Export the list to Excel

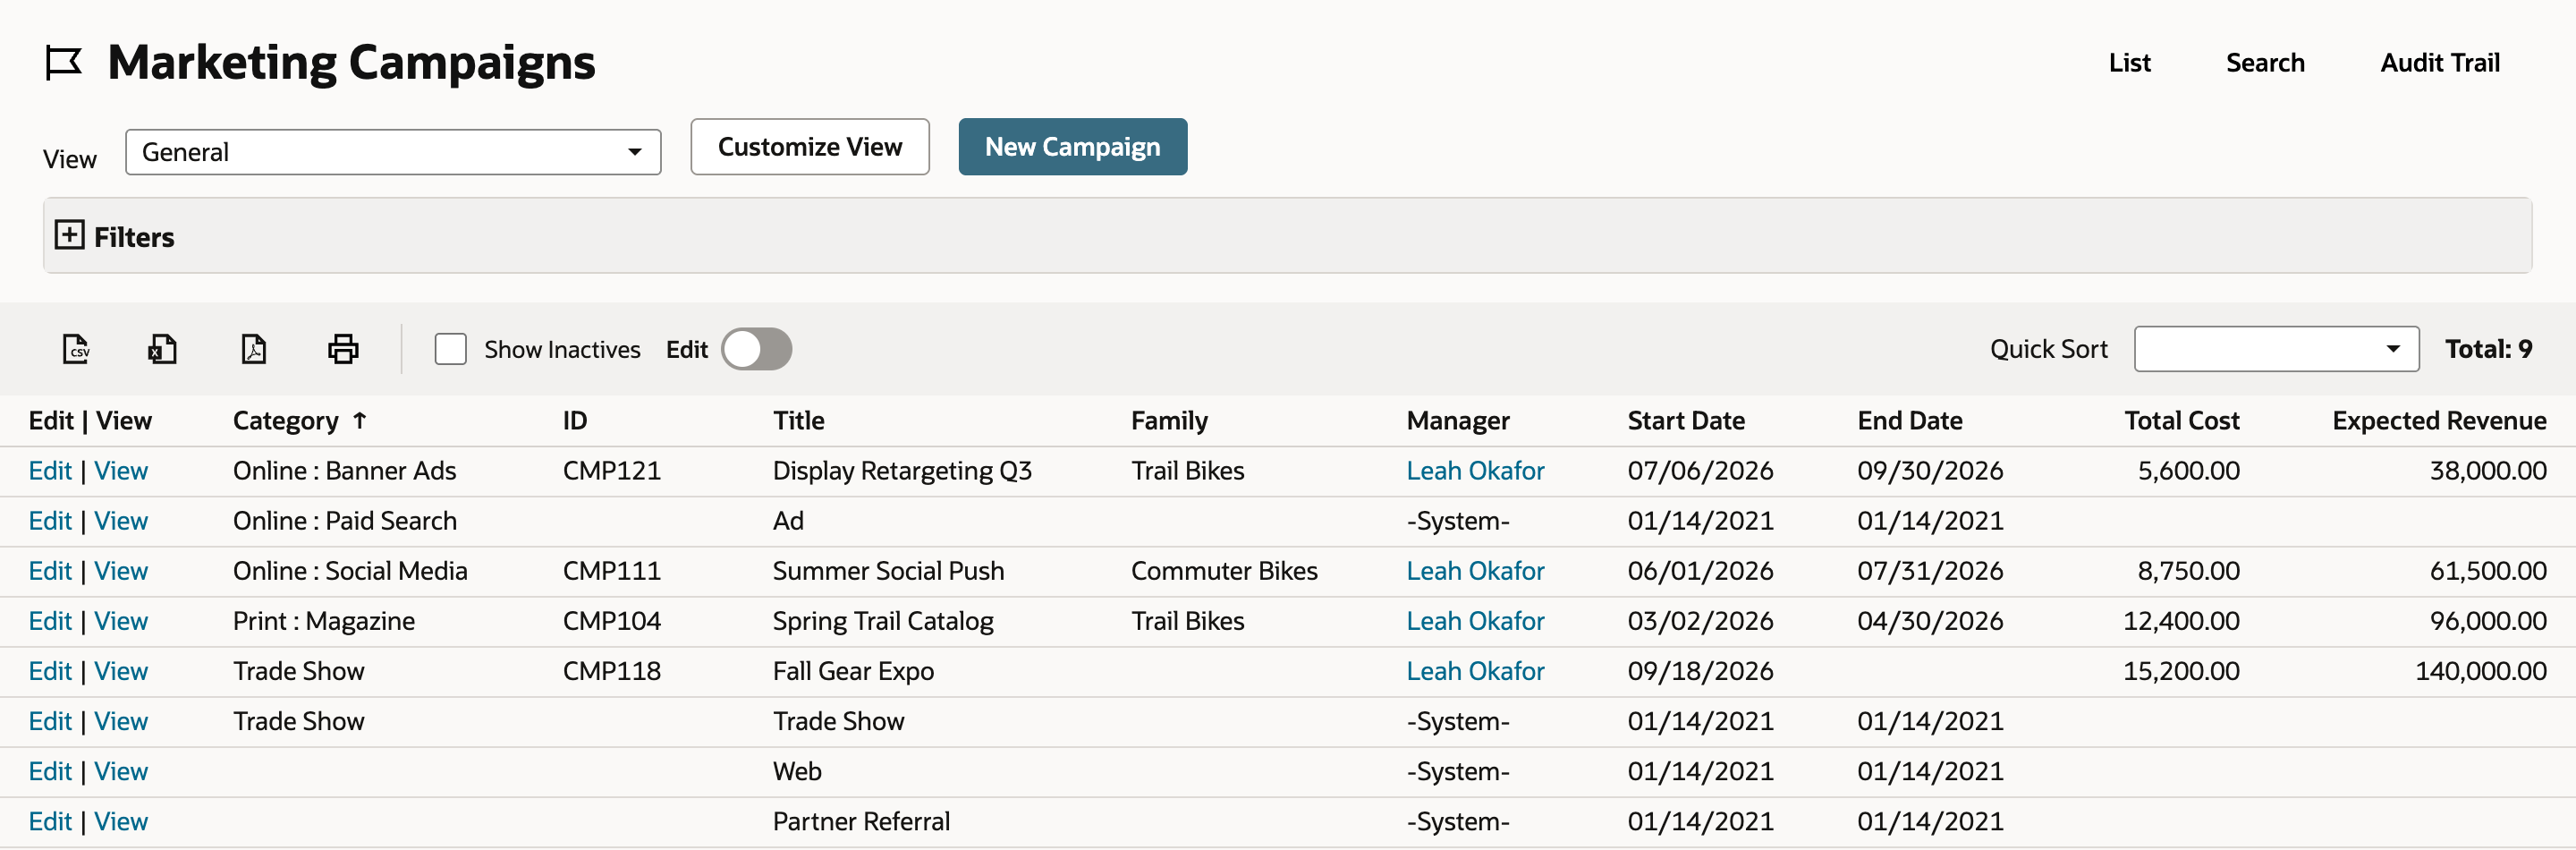[163, 349]
